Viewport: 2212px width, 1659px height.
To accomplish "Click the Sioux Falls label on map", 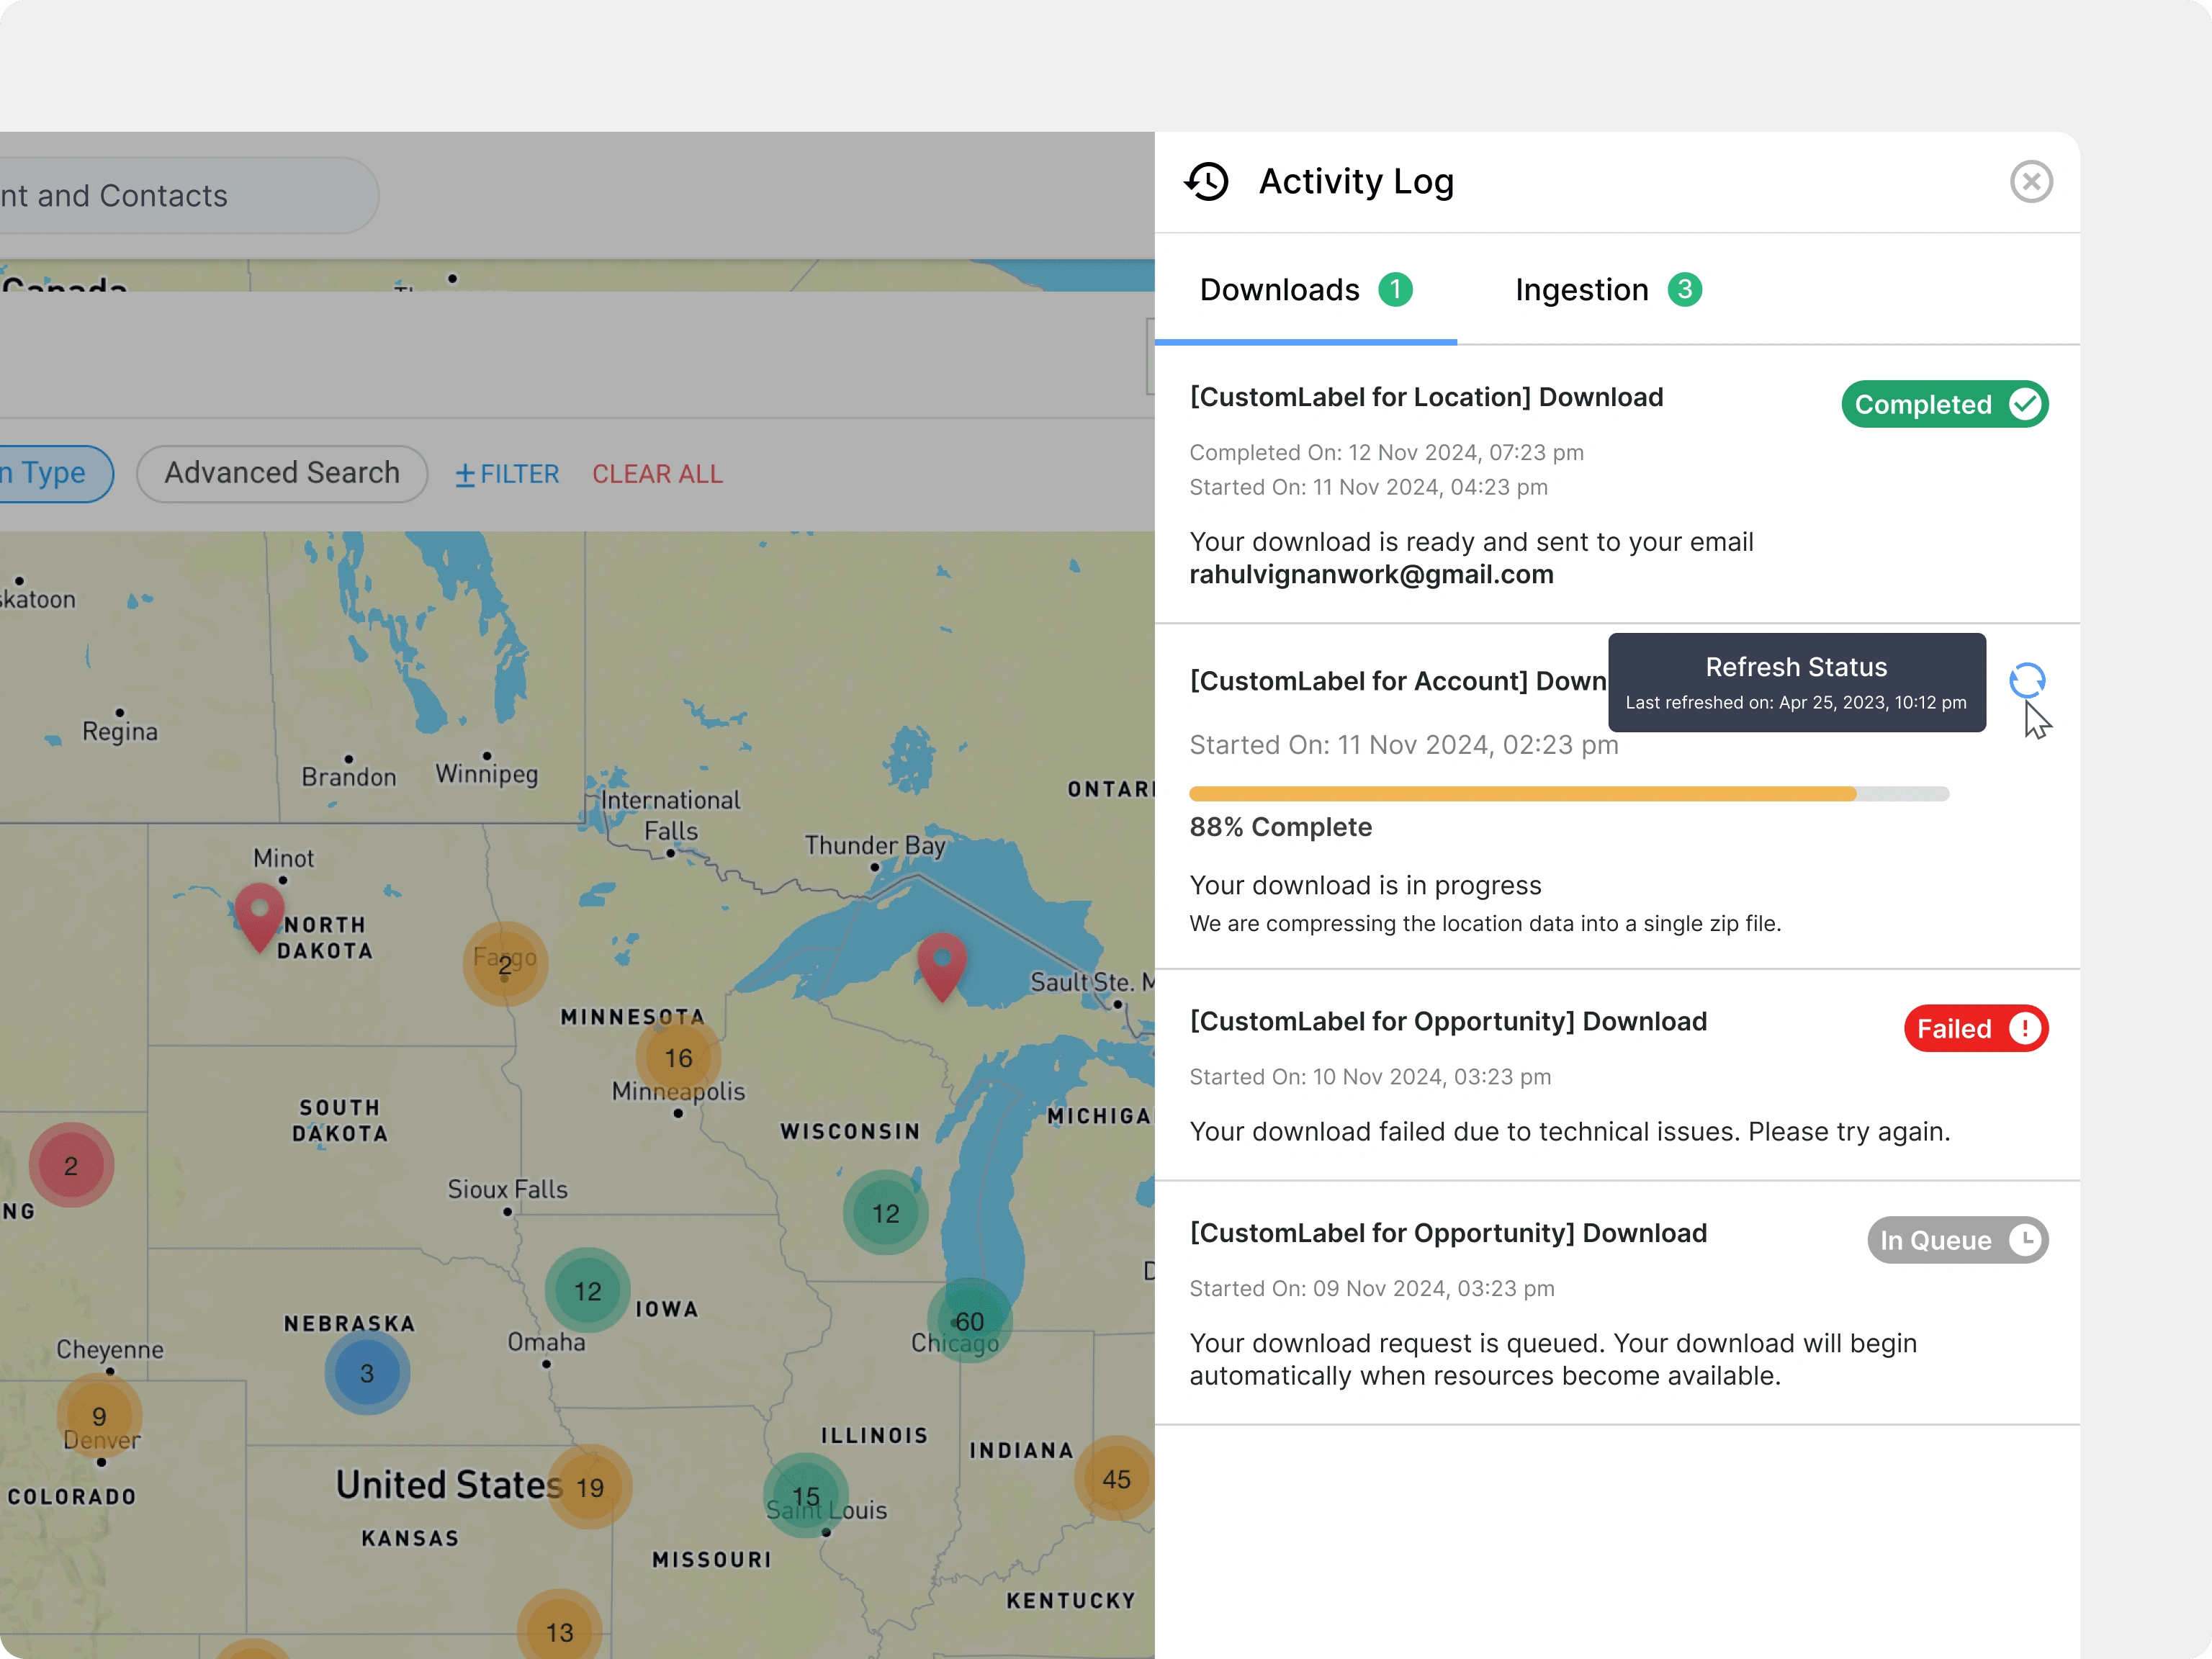I will [507, 1189].
